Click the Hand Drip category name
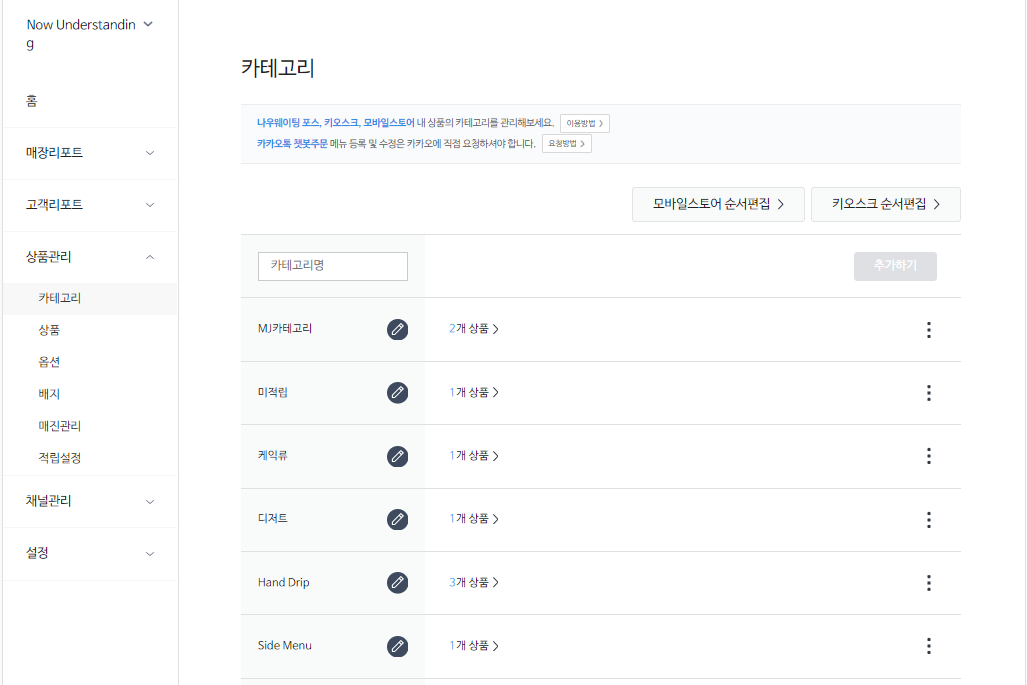Viewport: 1027px width, 685px height. [x=284, y=582]
